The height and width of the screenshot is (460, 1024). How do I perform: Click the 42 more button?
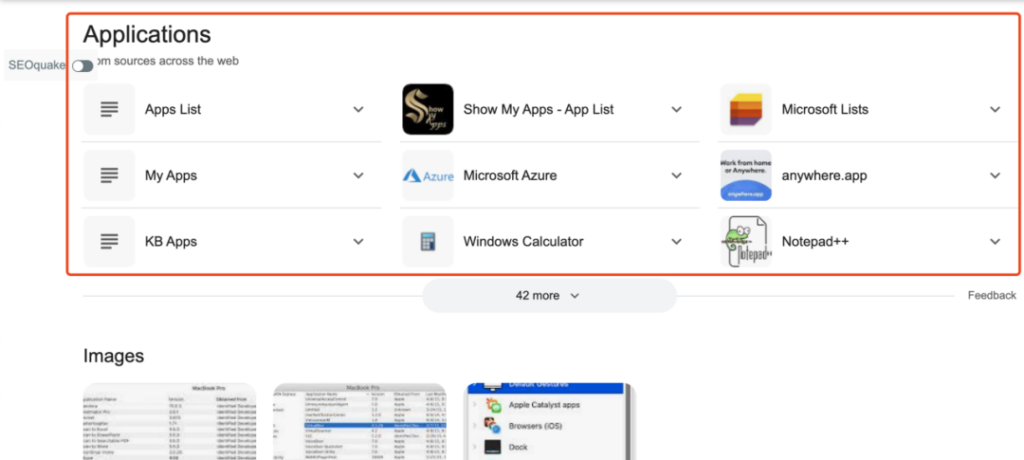click(549, 296)
